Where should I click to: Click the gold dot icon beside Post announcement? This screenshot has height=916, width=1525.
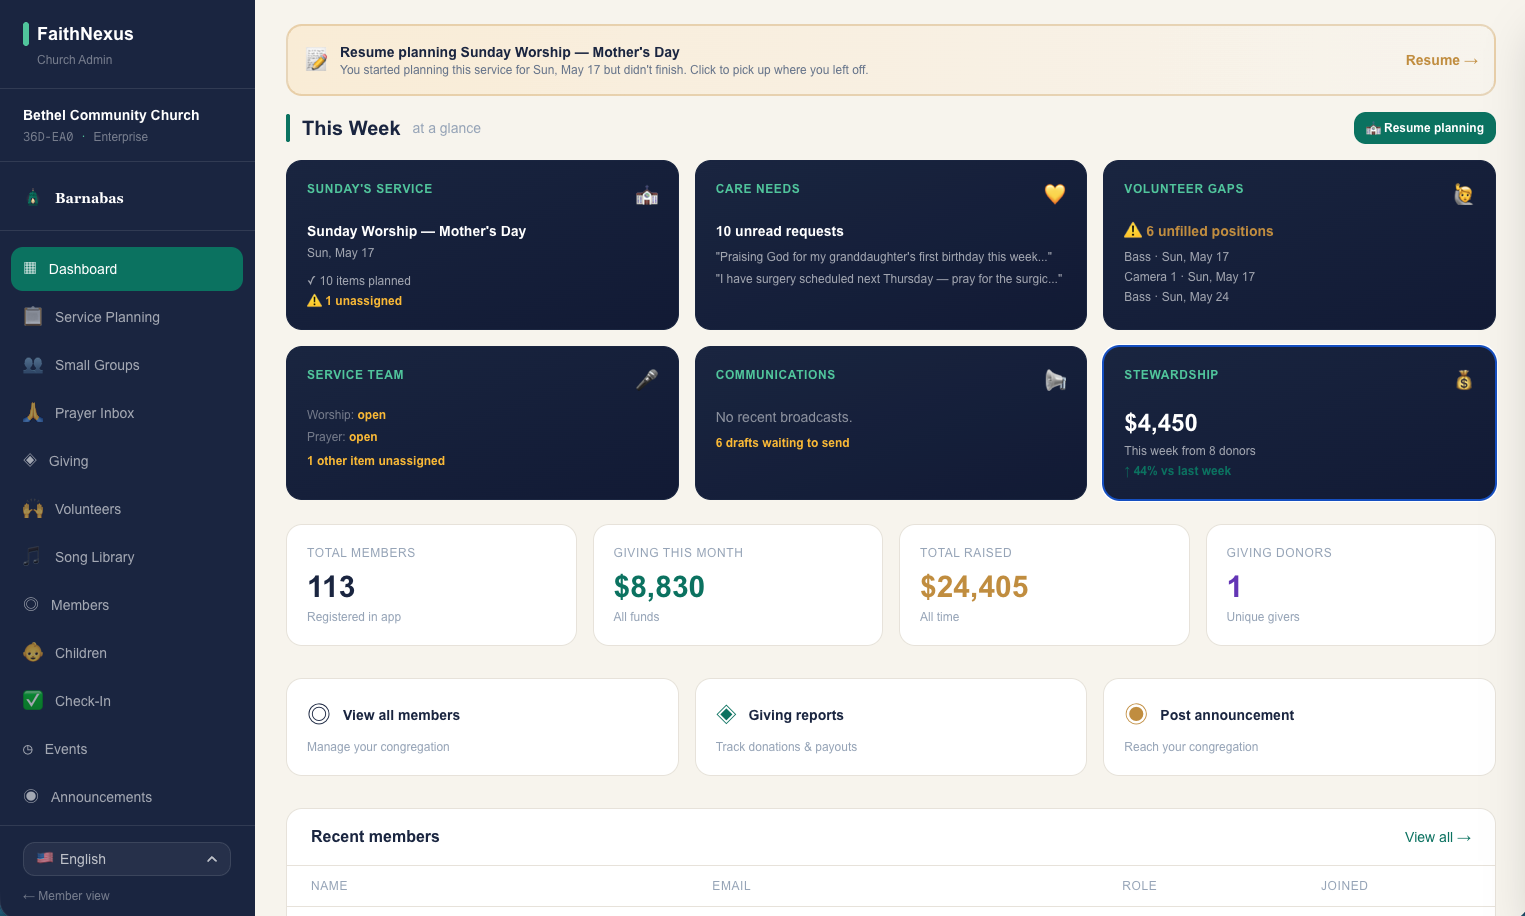point(1136,714)
